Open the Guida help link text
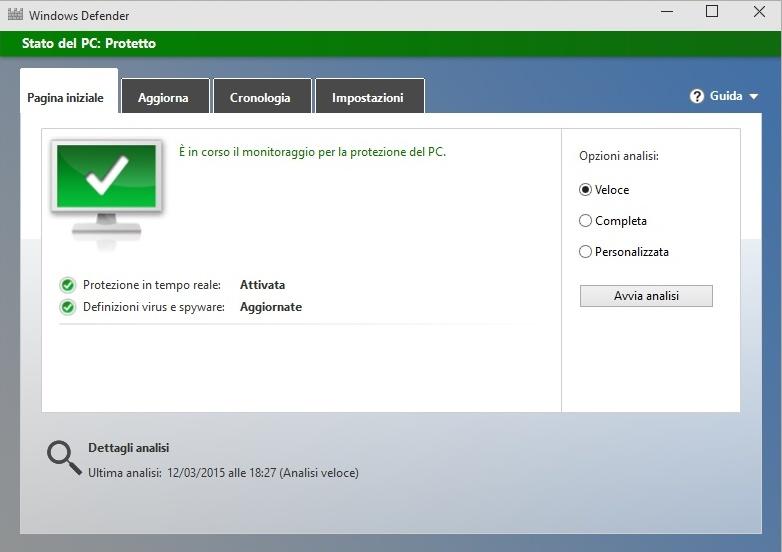 pyautogui.click(x=726, y=96)
